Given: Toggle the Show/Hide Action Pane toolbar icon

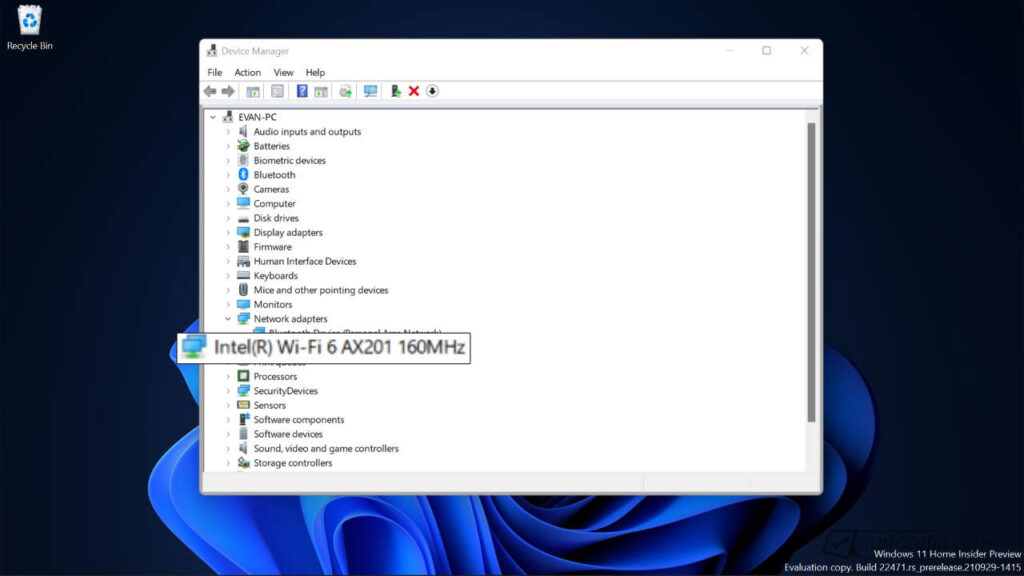Looking at the screenshot, I should coord(321,91).
